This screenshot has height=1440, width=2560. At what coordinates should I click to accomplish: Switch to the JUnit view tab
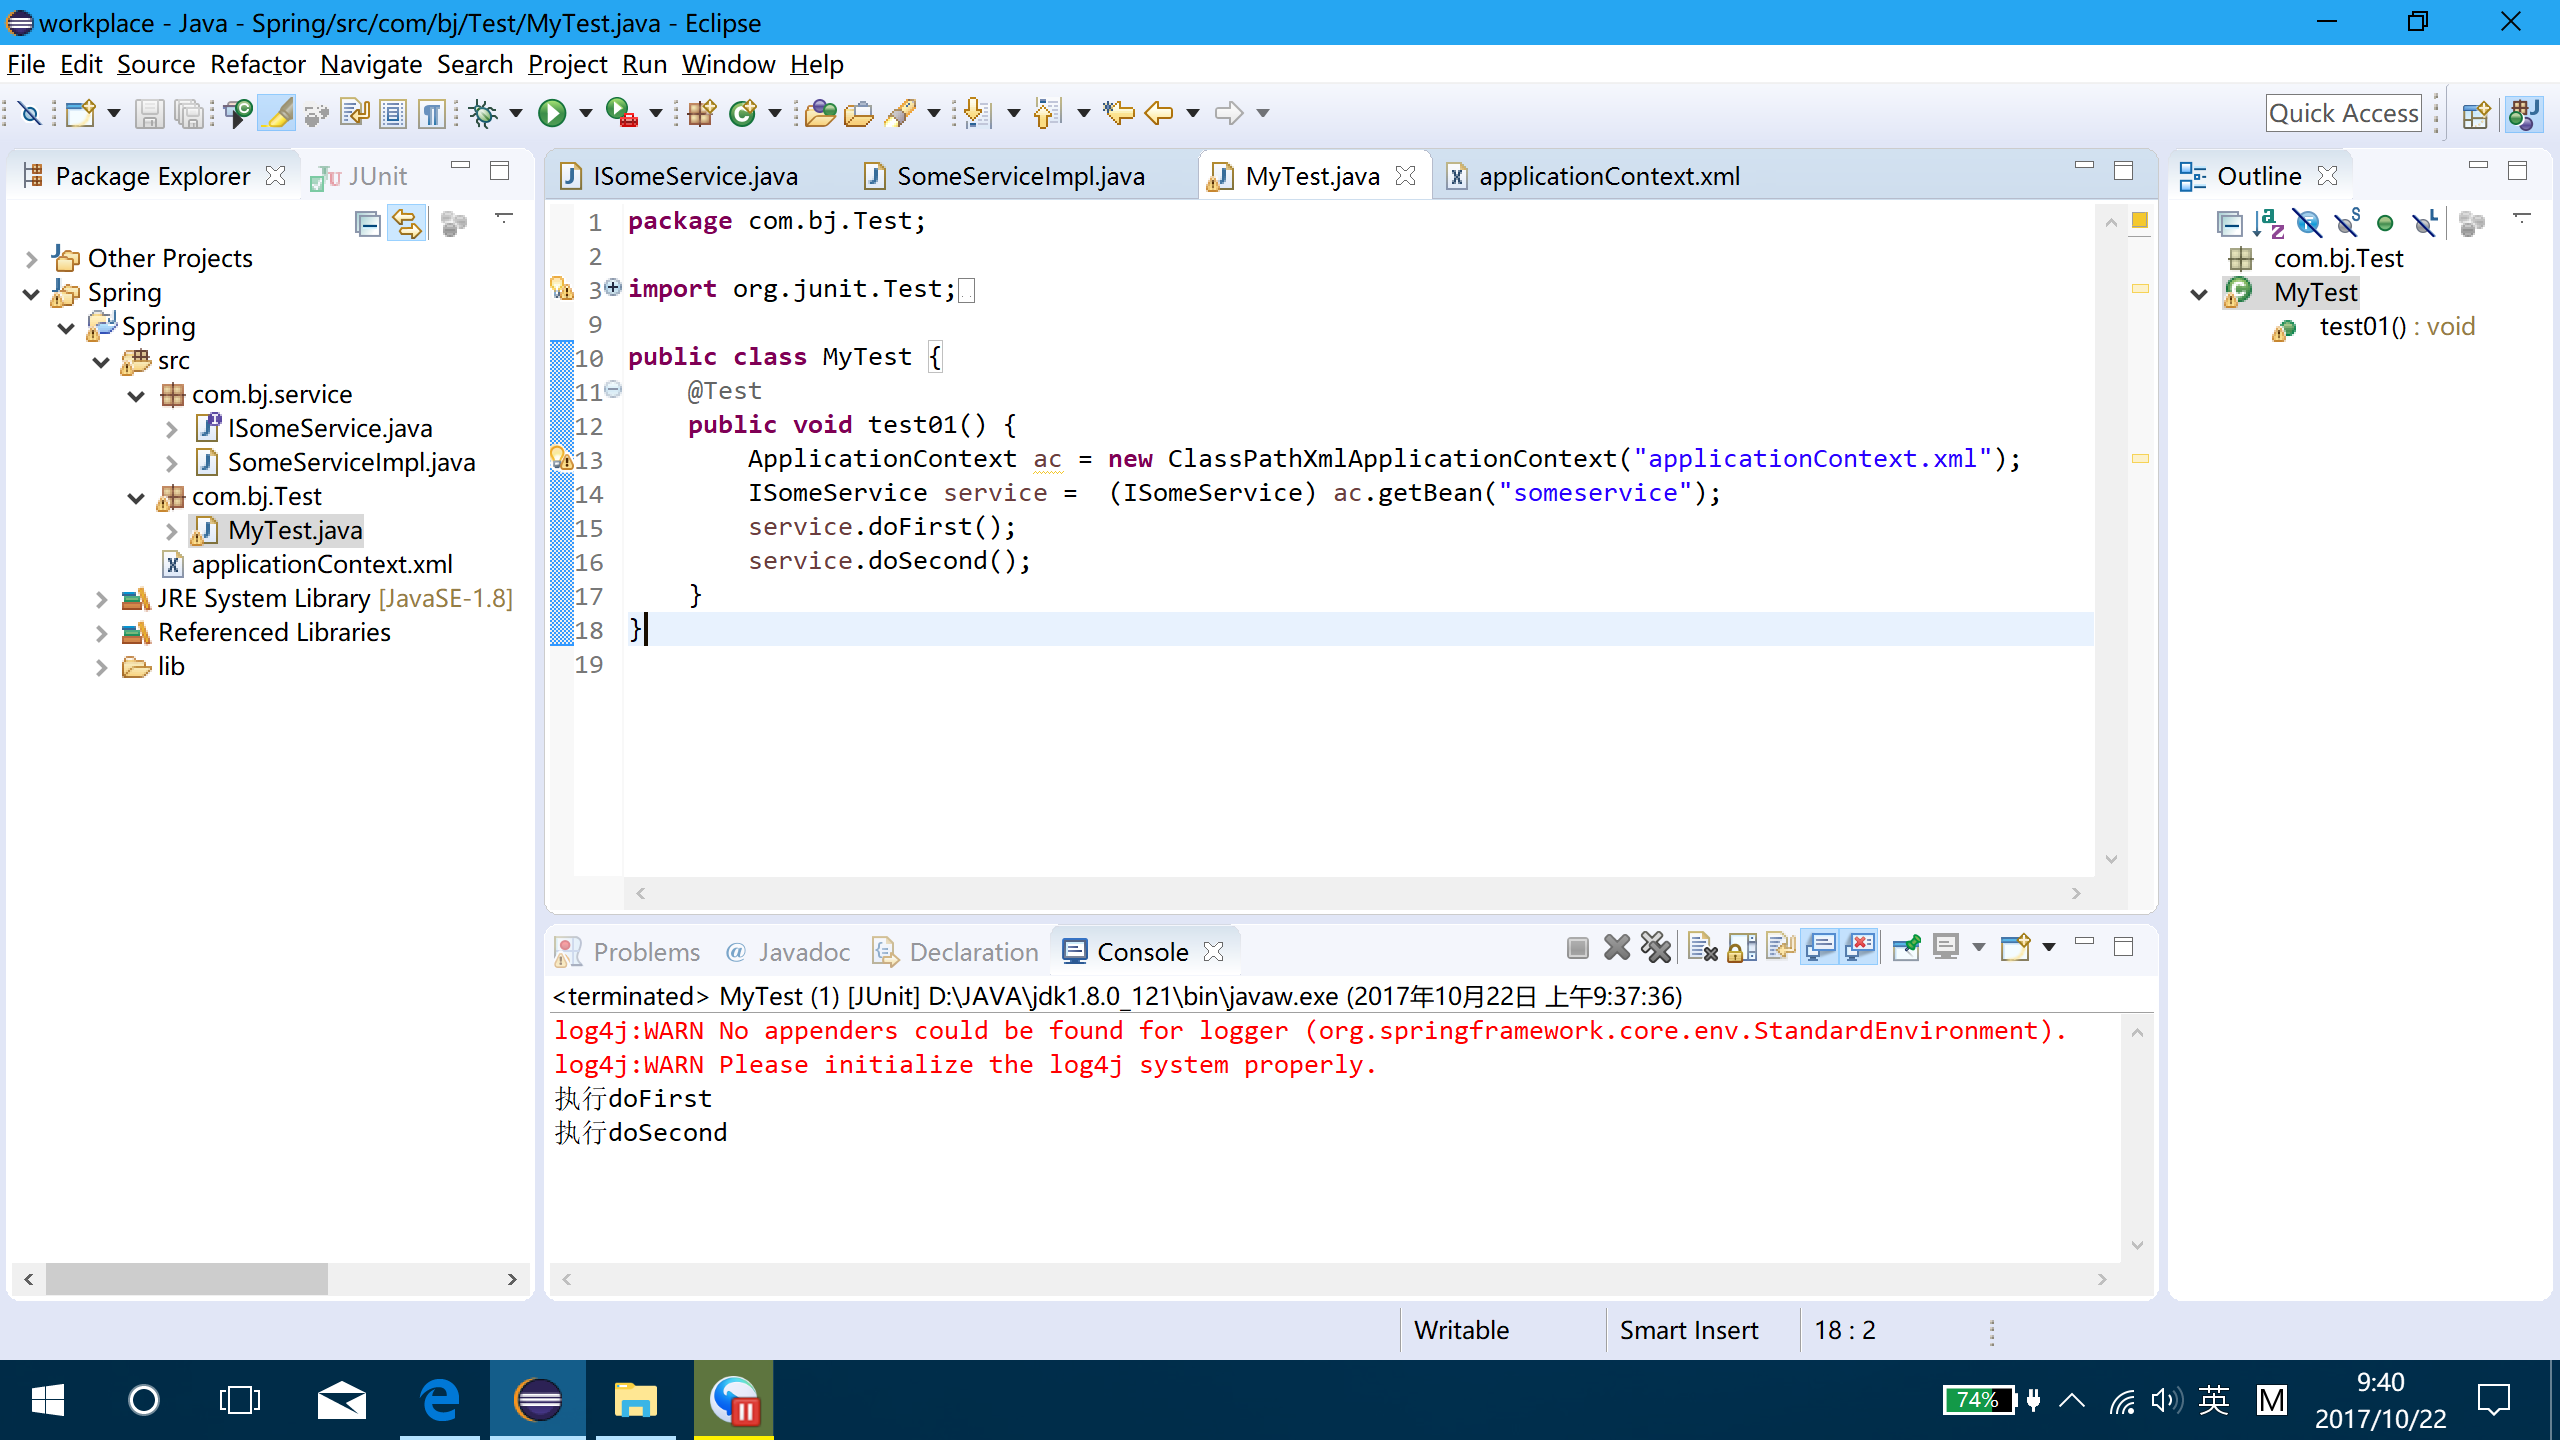360,176
